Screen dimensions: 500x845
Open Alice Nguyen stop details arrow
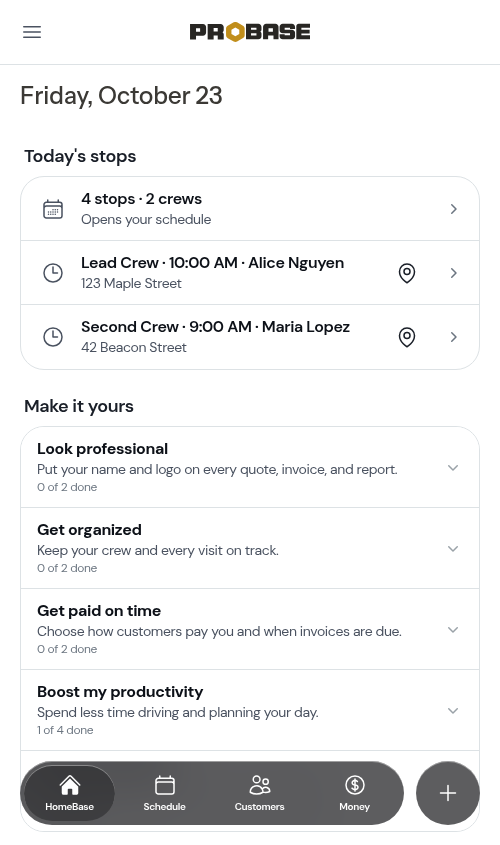tap(454, 273)
